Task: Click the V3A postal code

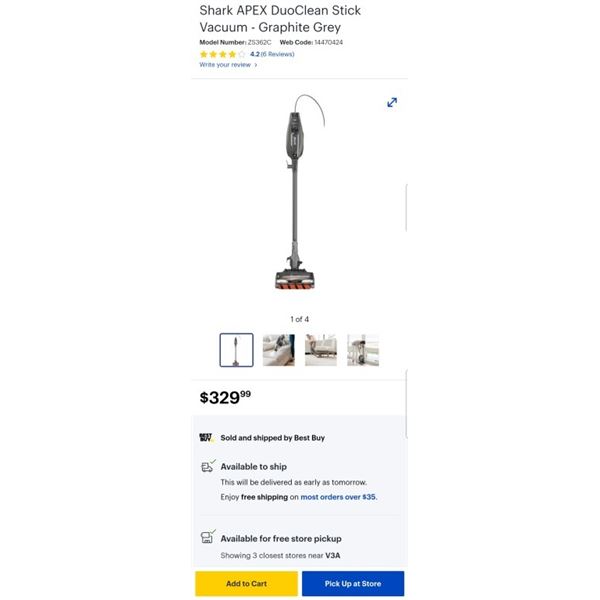Action: [x=333, y=556]
